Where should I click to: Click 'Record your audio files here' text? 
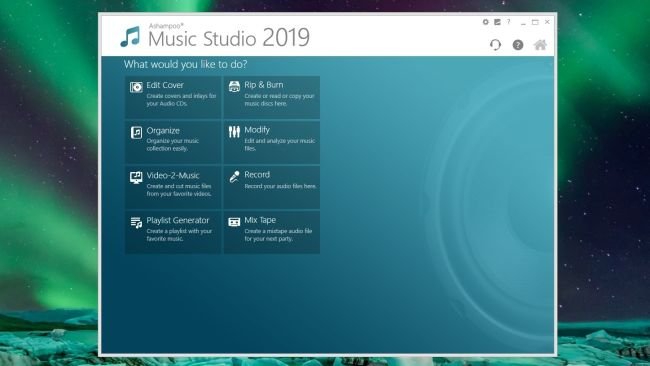click(x=280, y=186)
